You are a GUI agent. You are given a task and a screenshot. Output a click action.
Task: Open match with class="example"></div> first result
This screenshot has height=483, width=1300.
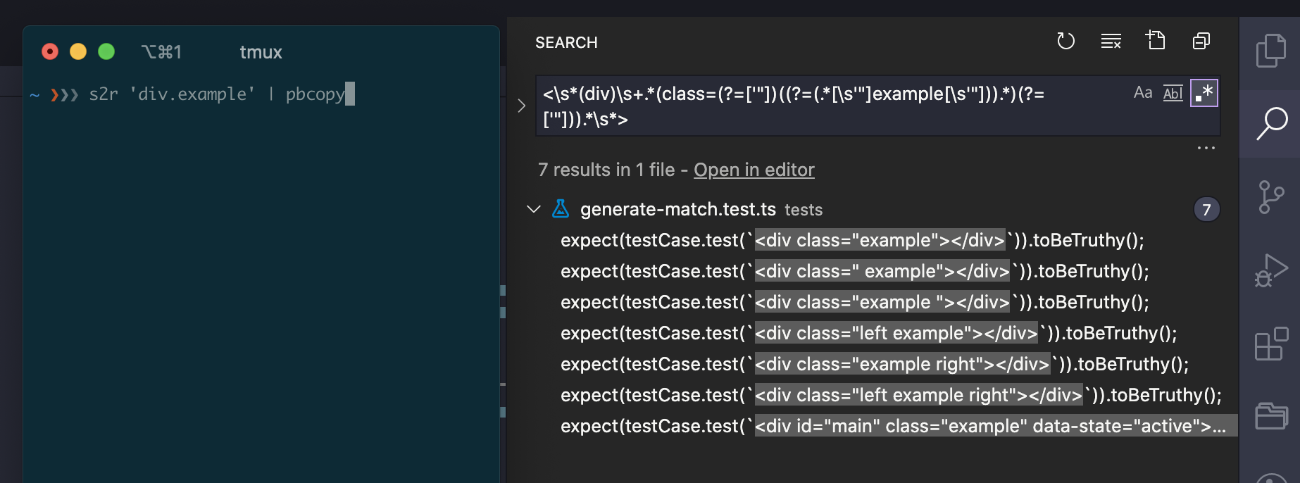(852, 241)
